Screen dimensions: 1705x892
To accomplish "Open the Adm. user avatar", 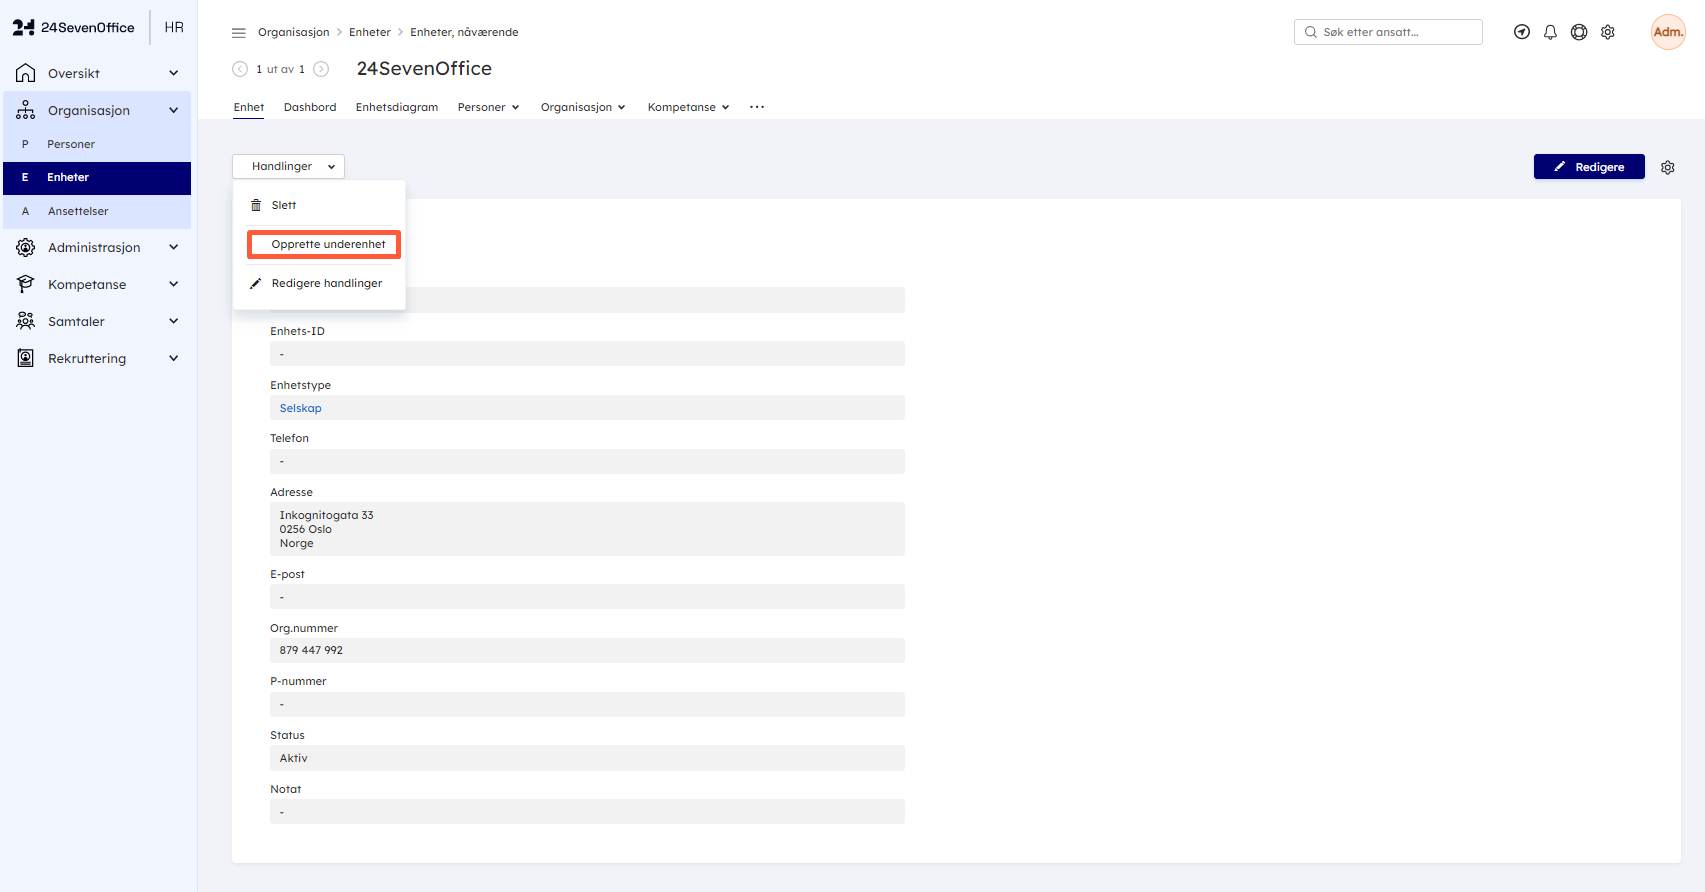I will [1668, 32].
